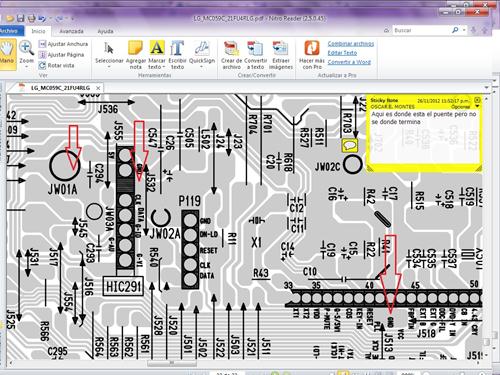500x375 pixels.
Task: Select the Mano hand tool
Action: [x=7, y=53]
